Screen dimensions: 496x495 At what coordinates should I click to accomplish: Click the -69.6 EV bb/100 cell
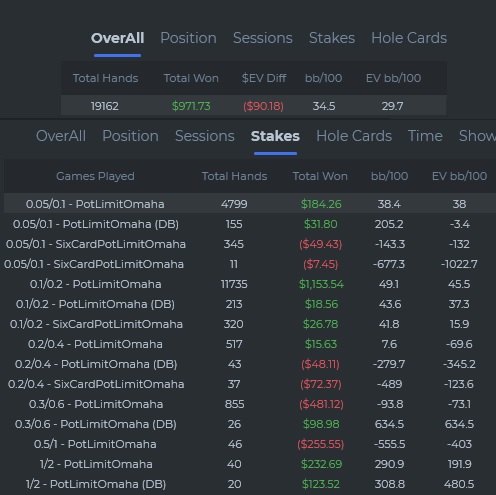(x=459, y=344)
